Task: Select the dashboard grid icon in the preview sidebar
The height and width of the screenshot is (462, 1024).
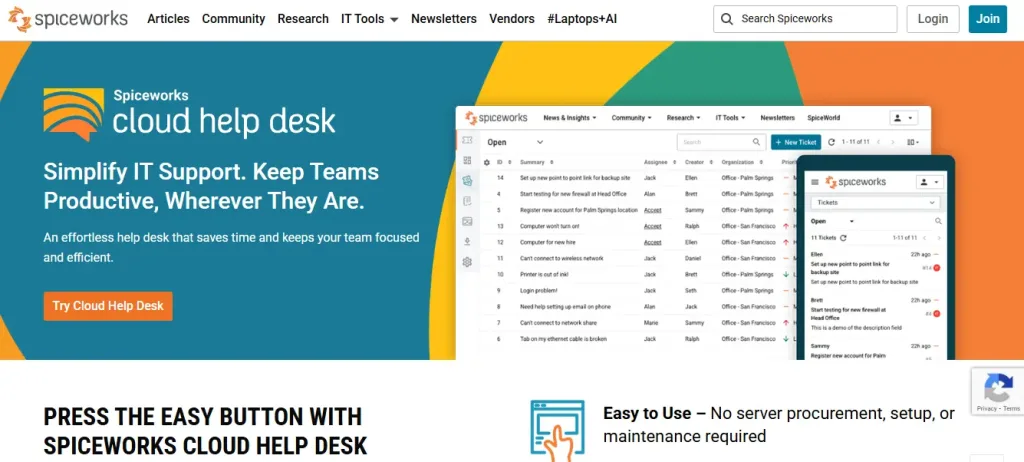Action: tap(467, 160)
